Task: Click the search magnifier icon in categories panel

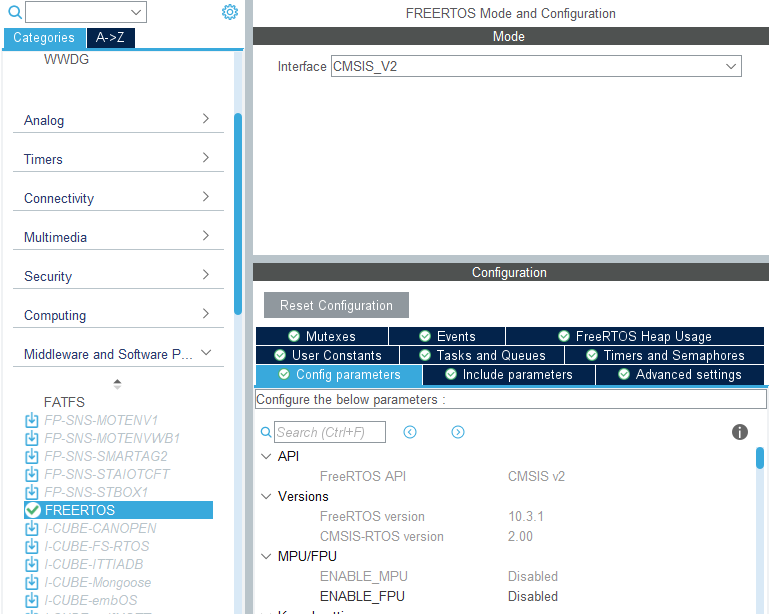Action: click(x=15, y=12)
